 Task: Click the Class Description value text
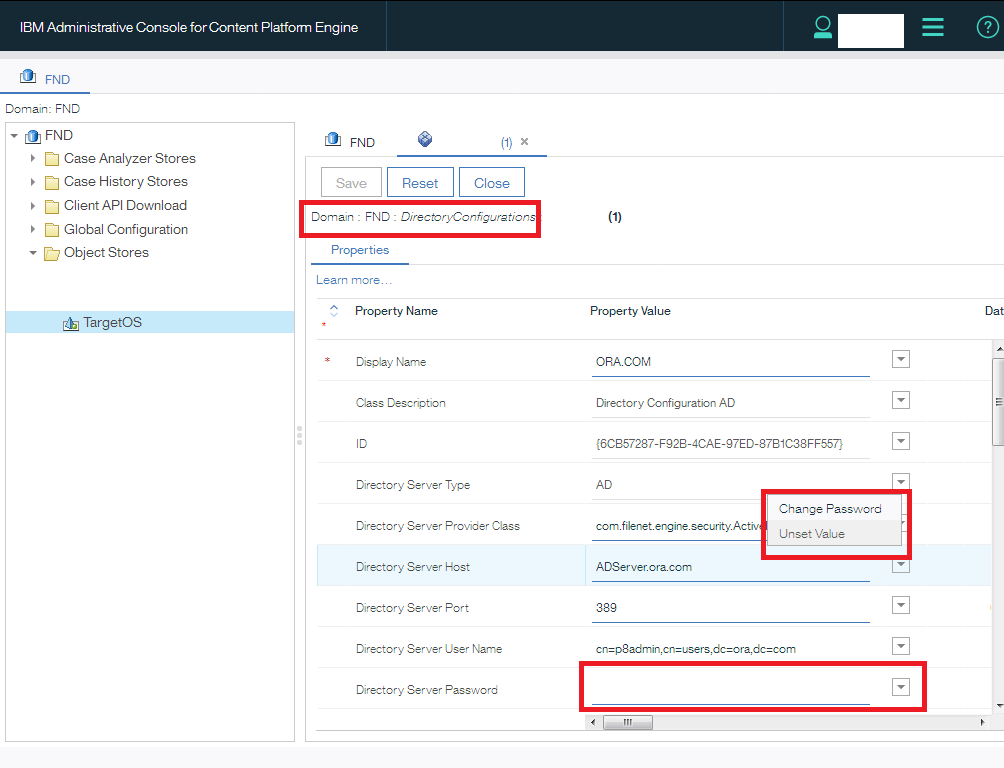665,403
